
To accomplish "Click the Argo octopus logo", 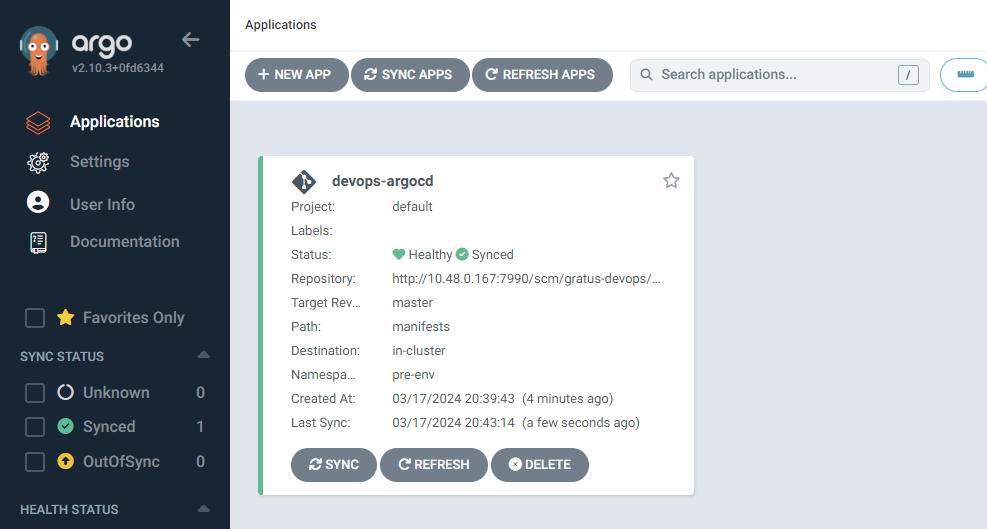I will [40, 52].
